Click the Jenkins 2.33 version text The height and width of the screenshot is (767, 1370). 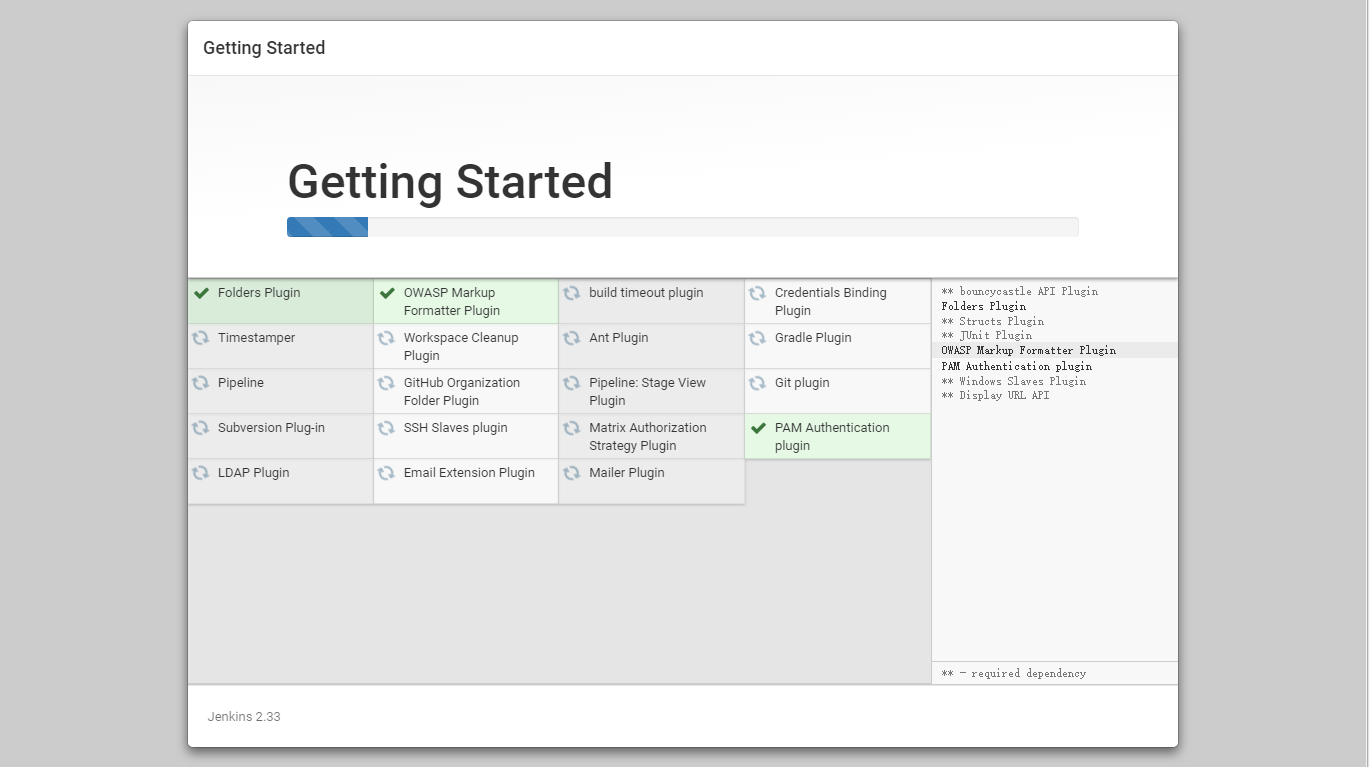pyautogui.click(x=244, y=717)
